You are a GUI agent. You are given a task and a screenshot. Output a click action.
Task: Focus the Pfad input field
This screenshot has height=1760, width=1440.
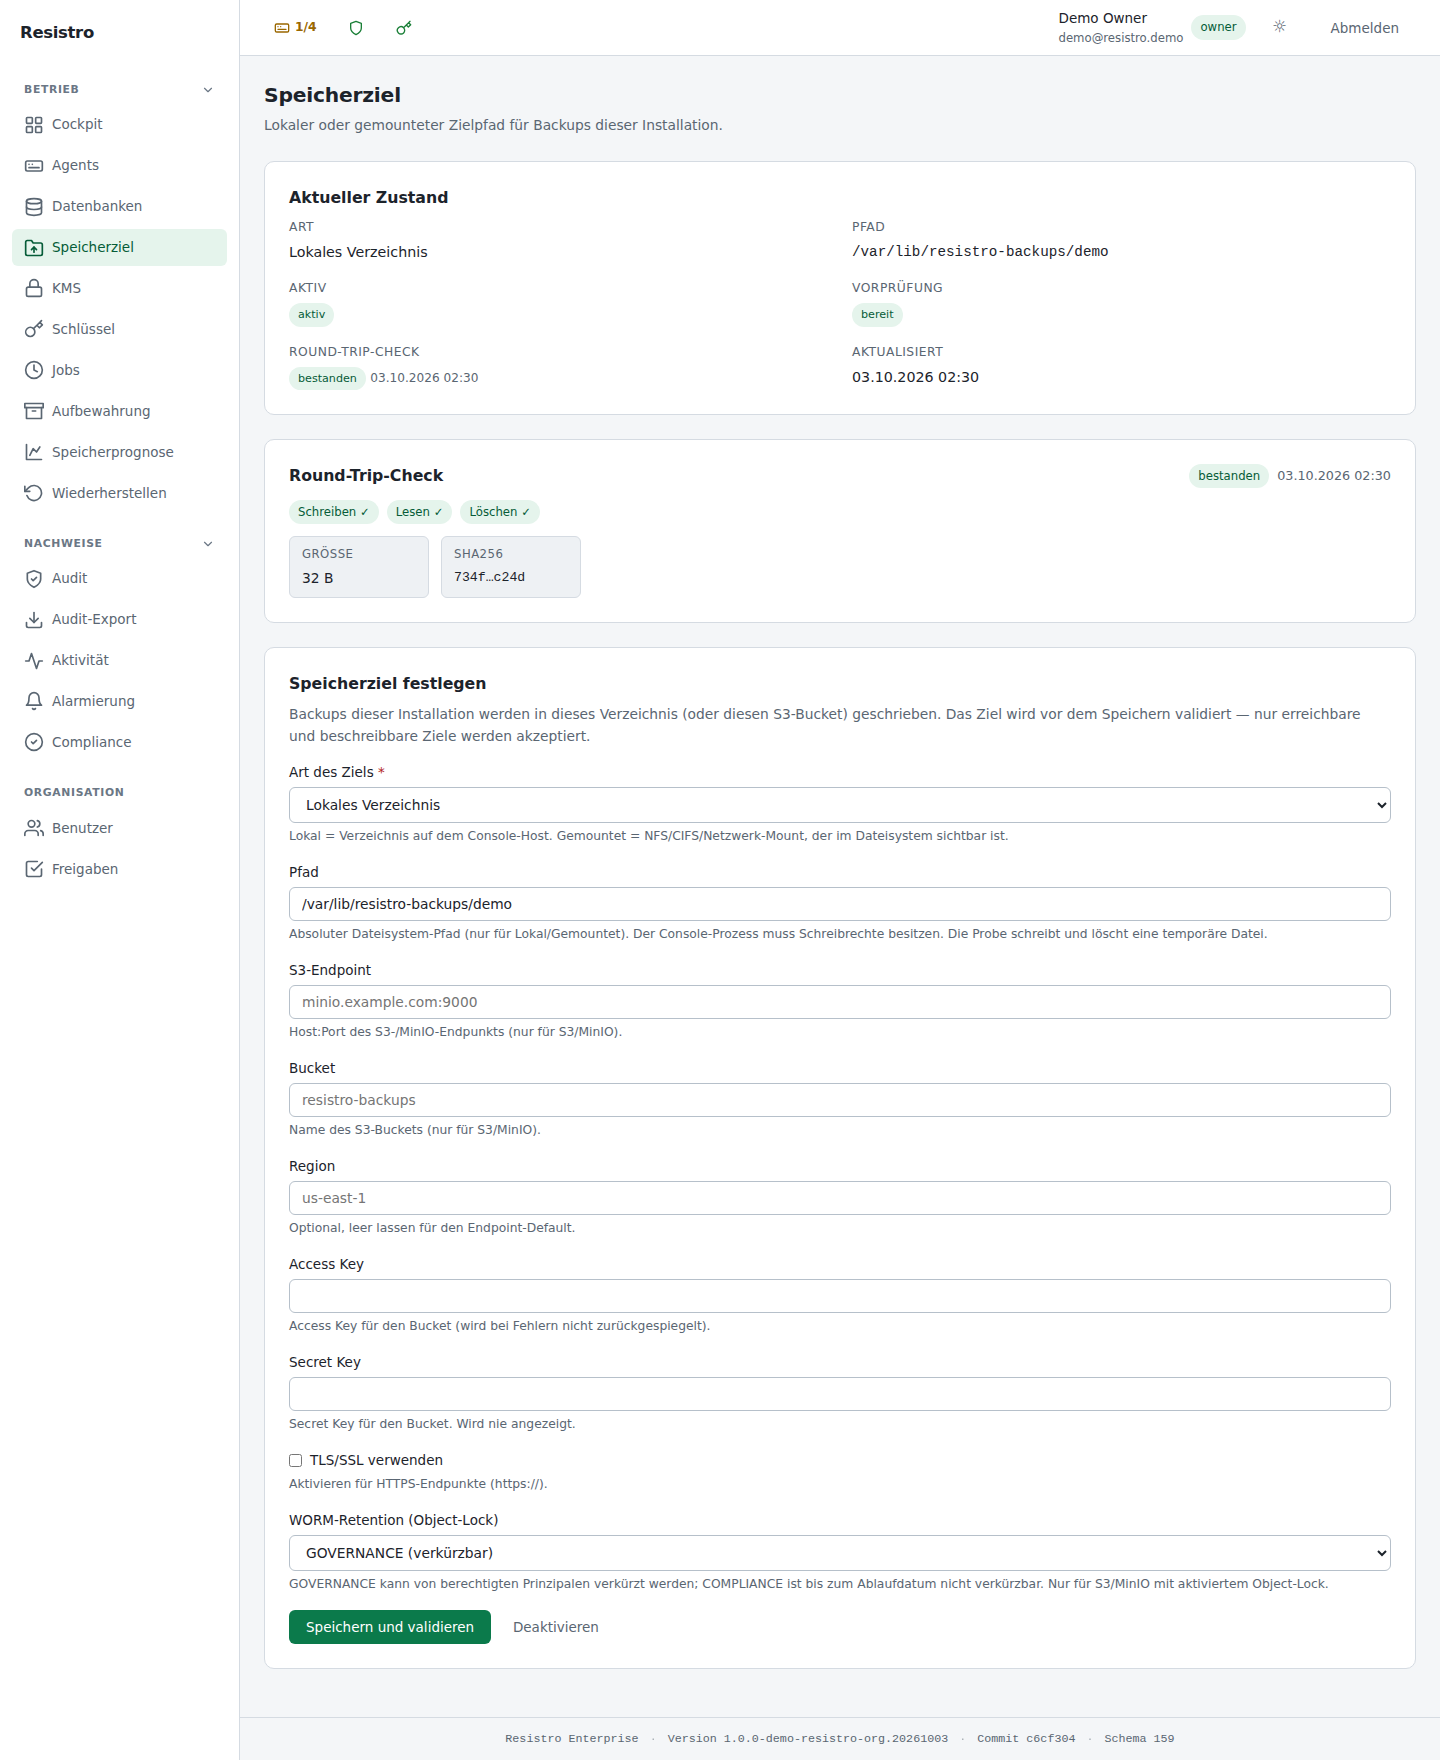coord(840,904)
